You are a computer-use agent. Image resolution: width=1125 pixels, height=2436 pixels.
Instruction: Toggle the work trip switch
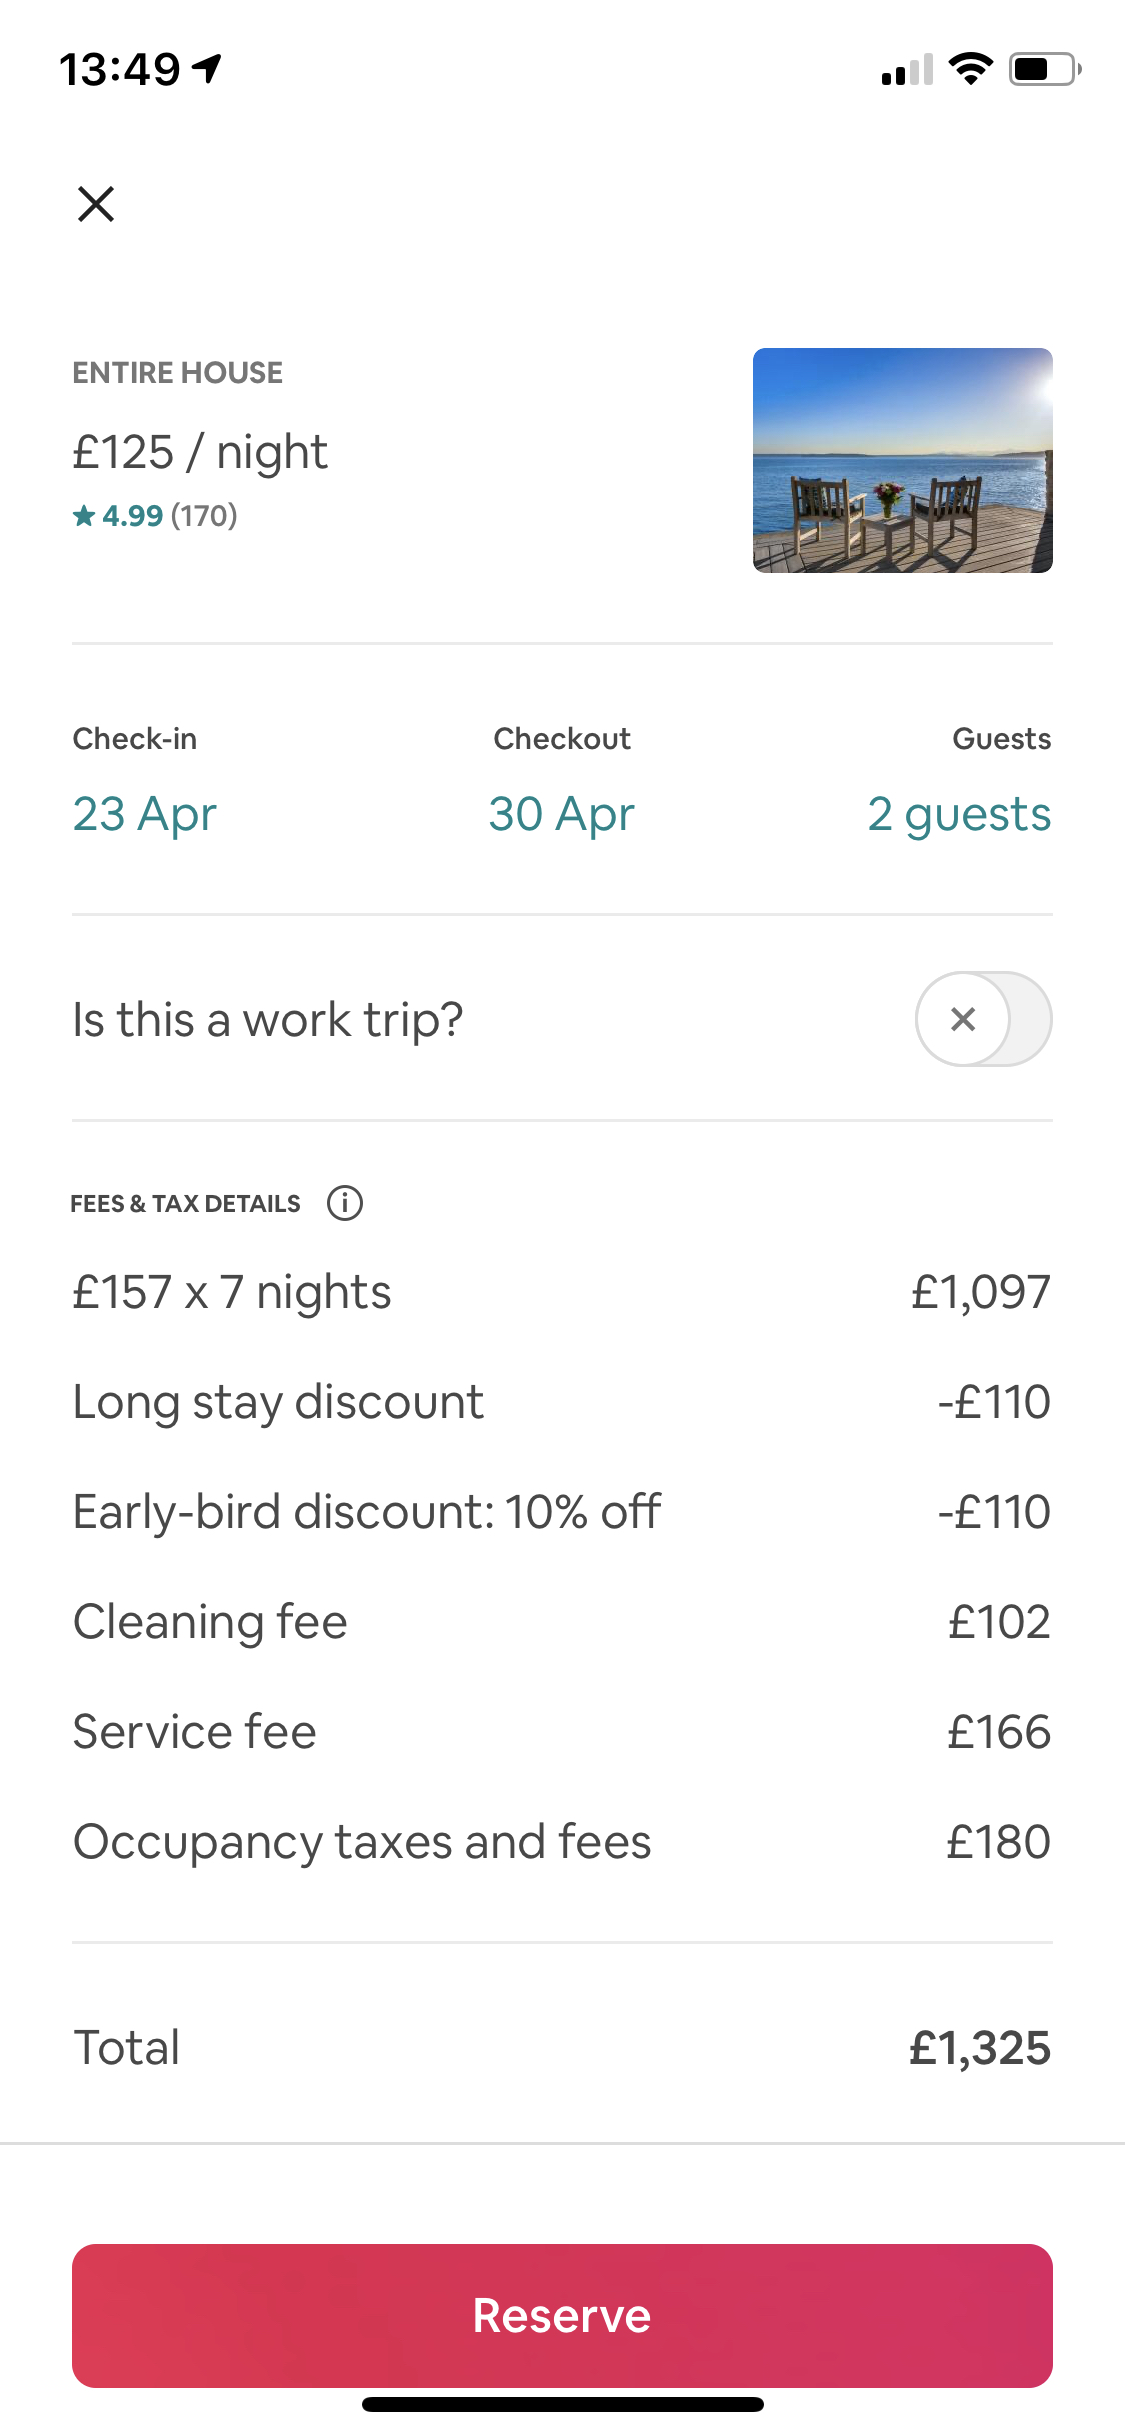coord(983,1019)
